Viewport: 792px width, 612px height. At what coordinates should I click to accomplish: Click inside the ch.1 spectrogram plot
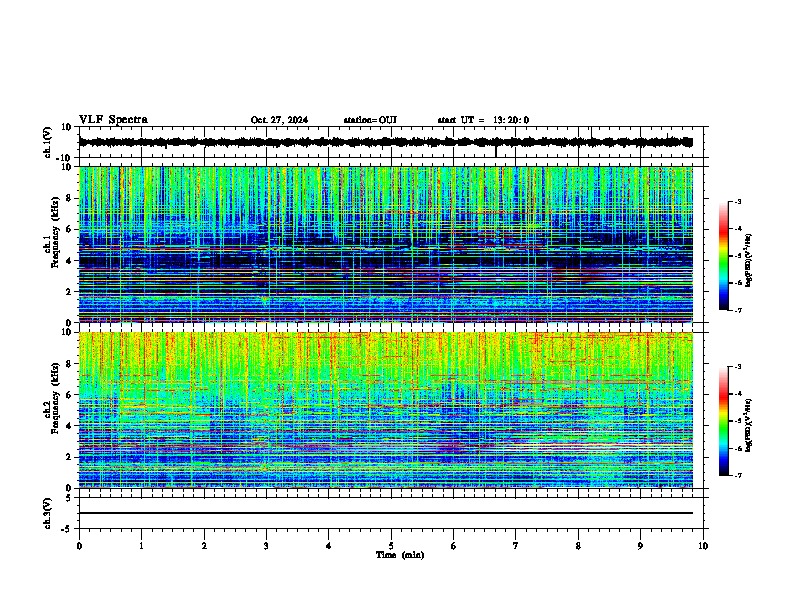click(386, 244)
